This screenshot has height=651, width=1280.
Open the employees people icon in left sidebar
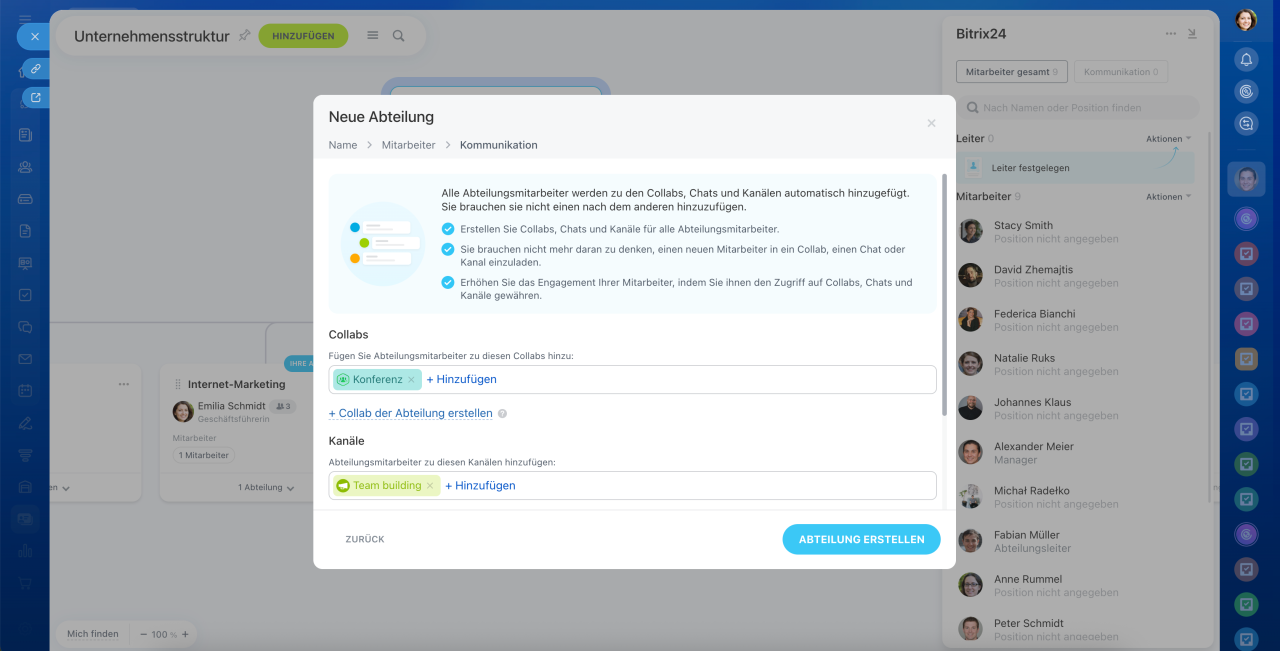[x=25, y=167]
